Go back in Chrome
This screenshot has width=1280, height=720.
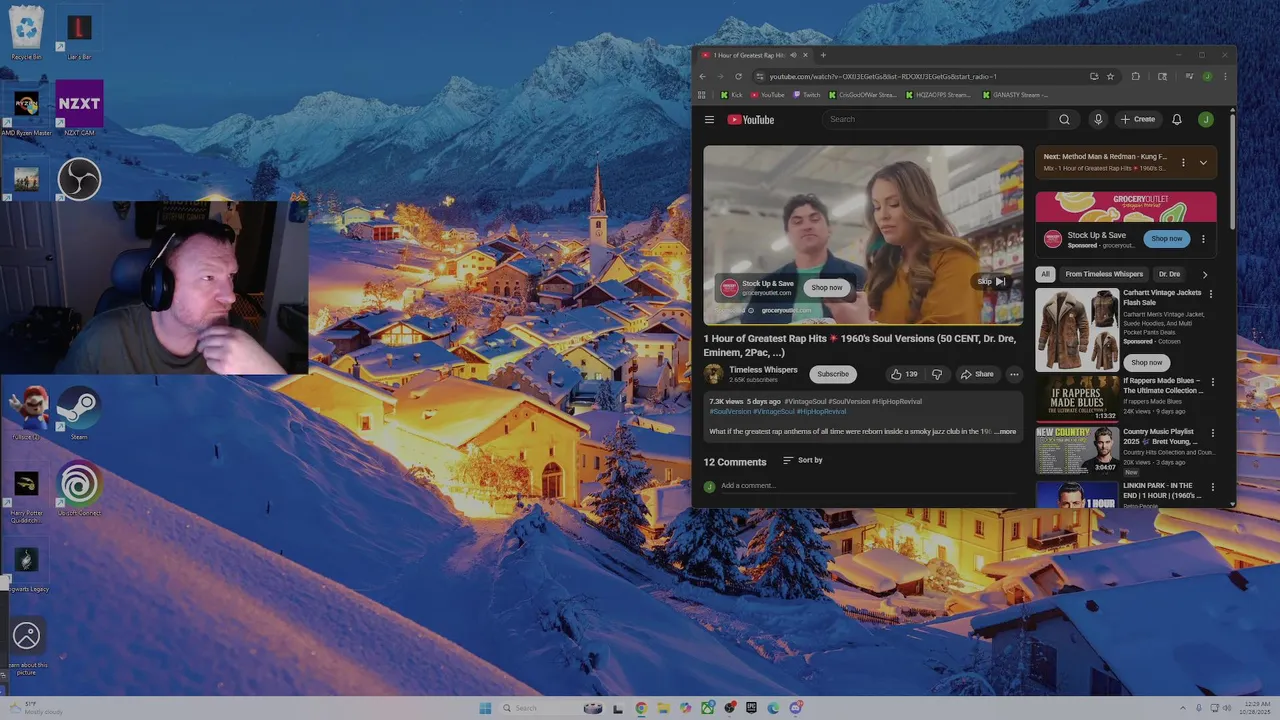tap(702, 76)
